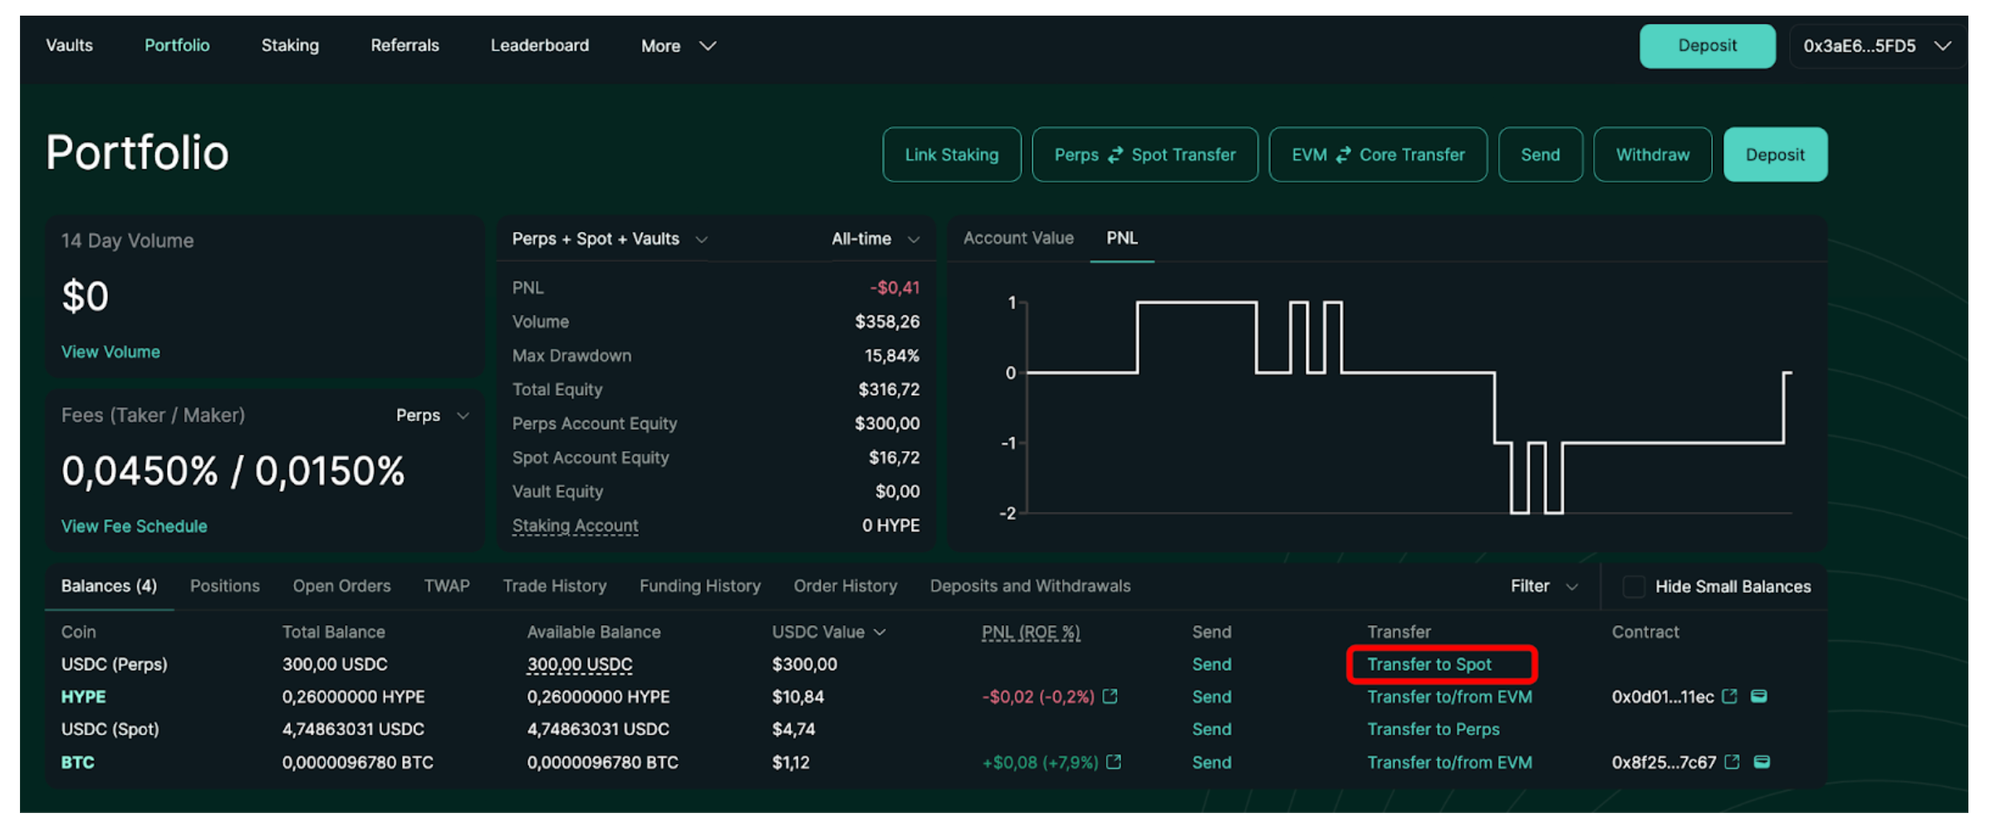The image size is (2000, 837).
Task: Open share icon next to BTC PNL
Action: coord(1114,762)
